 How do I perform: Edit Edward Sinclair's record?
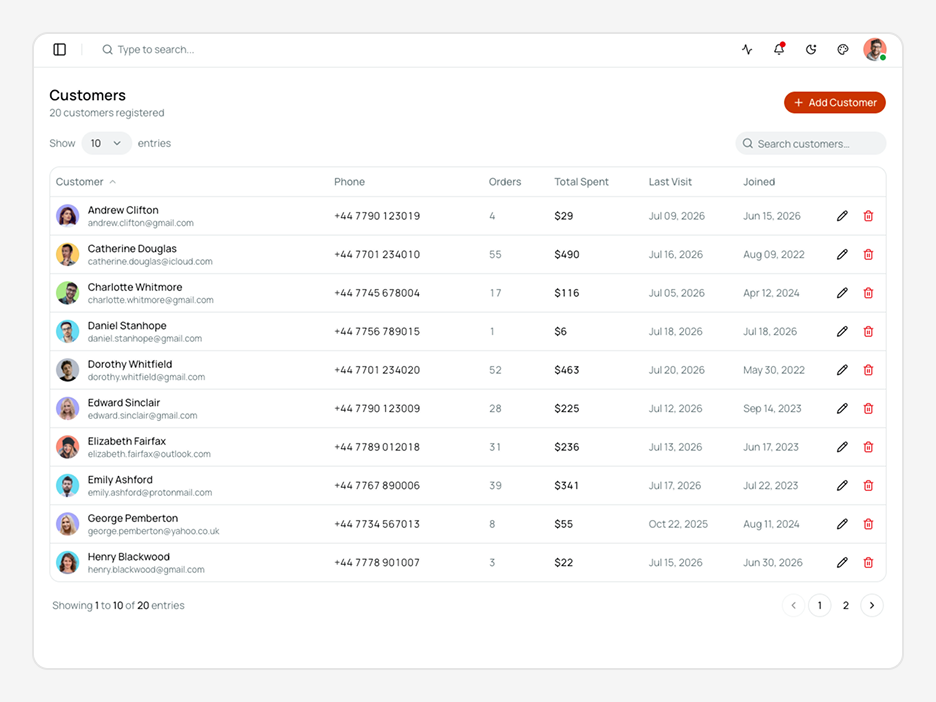tap(842, 408)
